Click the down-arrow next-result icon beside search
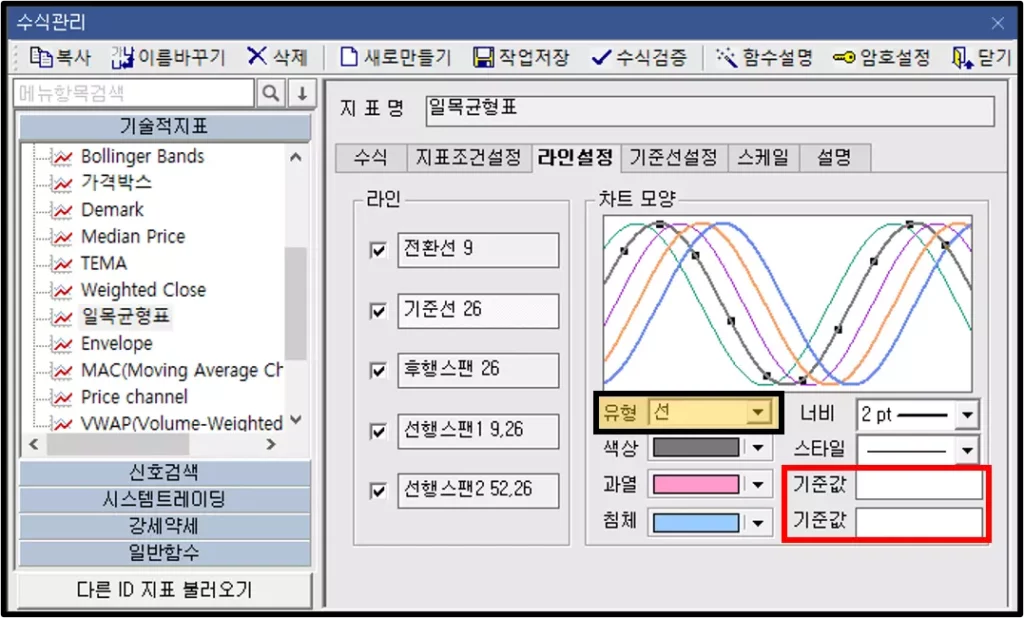Viewport: 1024px width, 618px height. 302,93
